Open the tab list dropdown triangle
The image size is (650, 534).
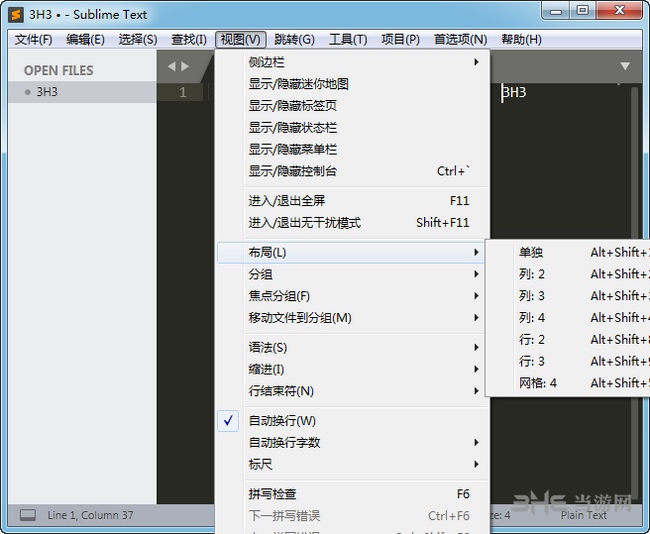tap(625, 66)
